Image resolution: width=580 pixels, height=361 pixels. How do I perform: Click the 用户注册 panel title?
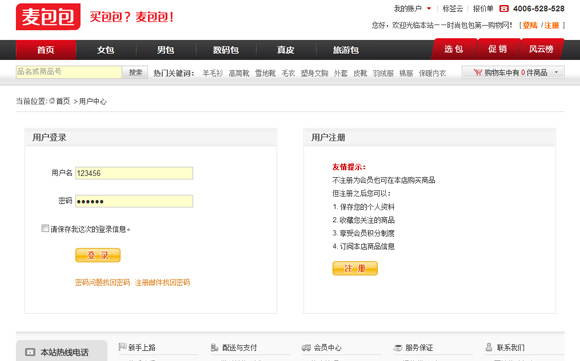click(328, 138)
